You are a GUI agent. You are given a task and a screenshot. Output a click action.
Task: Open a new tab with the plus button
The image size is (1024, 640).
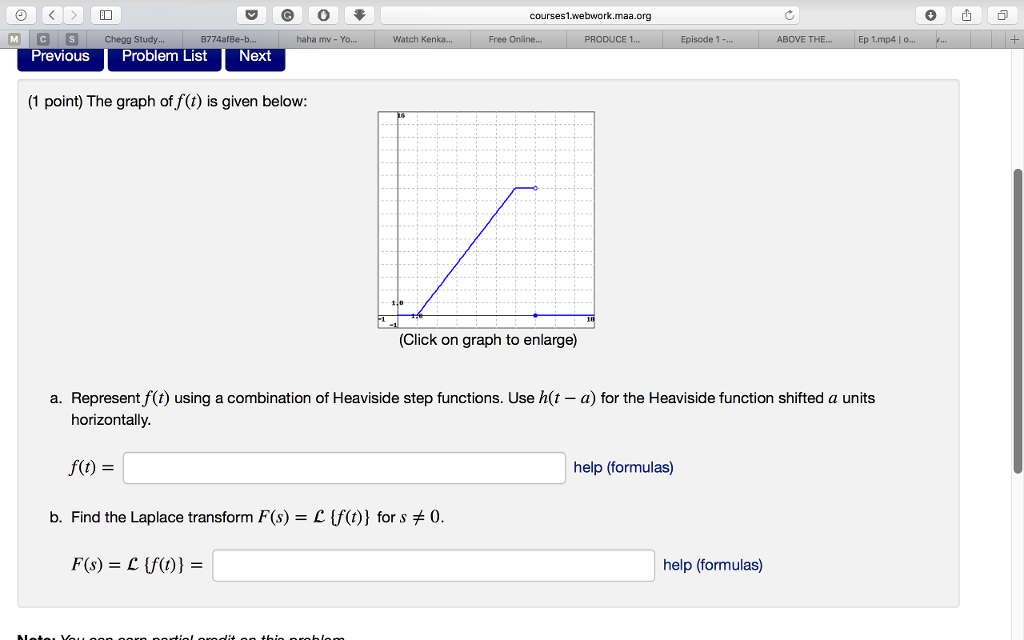coord(1014,40)
